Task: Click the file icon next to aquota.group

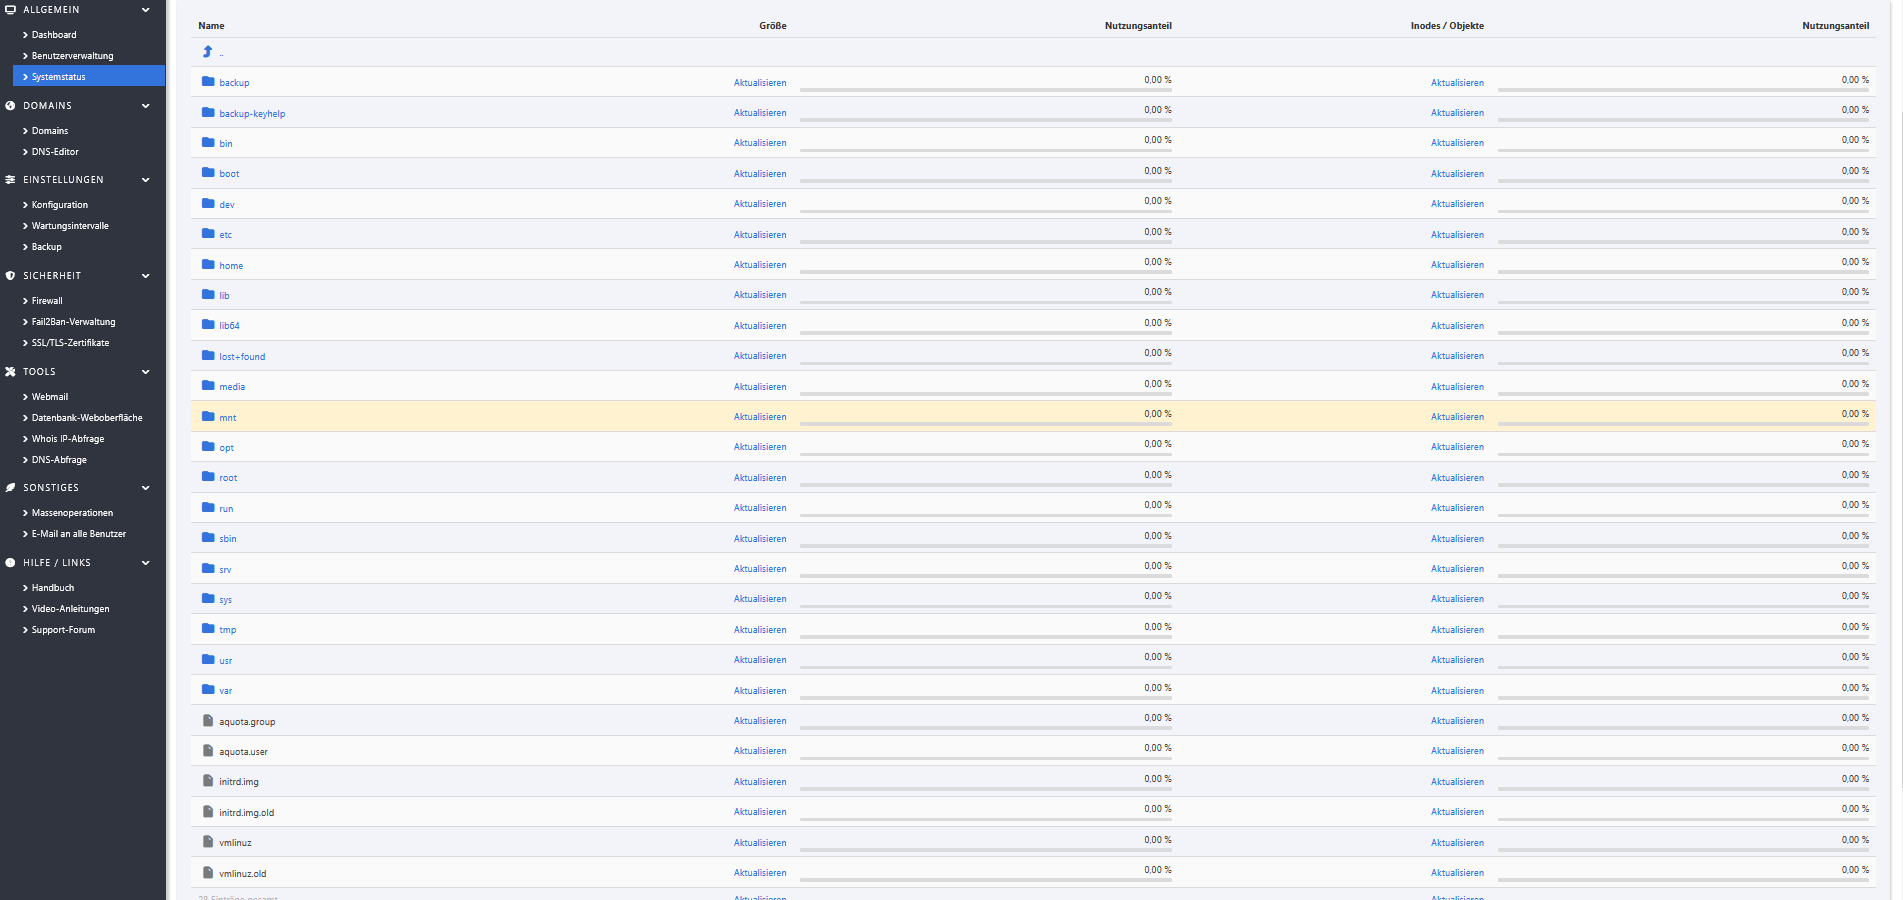Action: coord(208,721)
